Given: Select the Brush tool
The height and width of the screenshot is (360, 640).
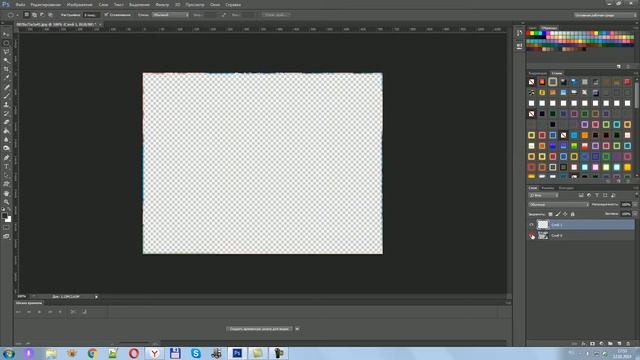Looking at the screenshot, I should pyautogui.click(x=6, y=96).
